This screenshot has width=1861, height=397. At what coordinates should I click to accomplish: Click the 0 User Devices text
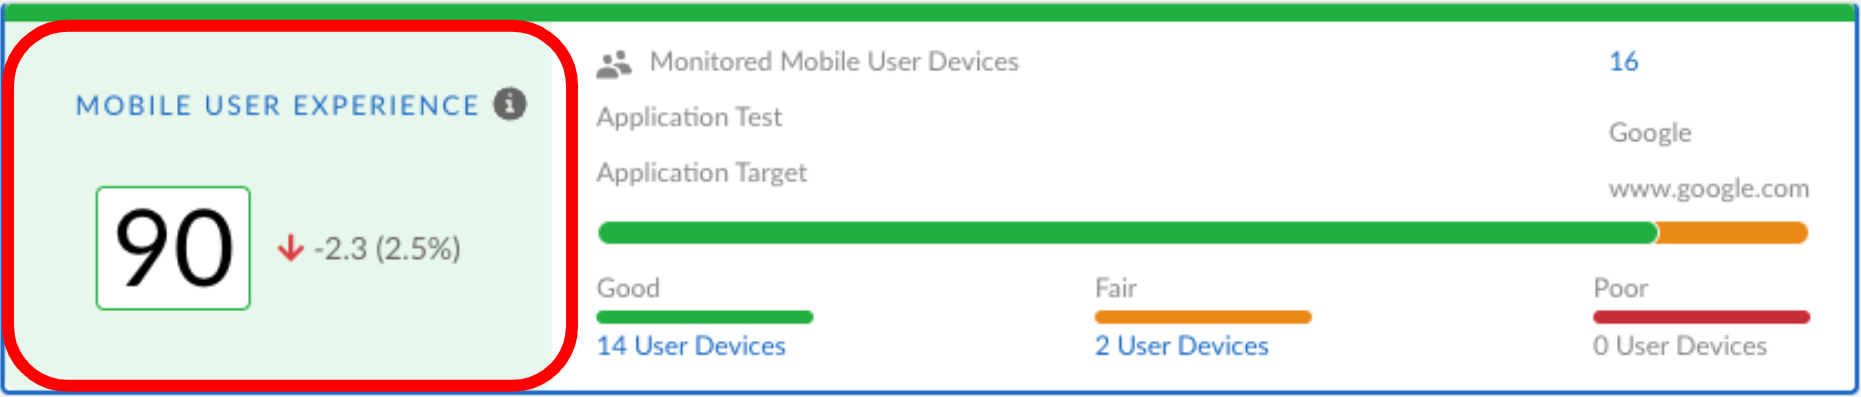click(1680, 346)
